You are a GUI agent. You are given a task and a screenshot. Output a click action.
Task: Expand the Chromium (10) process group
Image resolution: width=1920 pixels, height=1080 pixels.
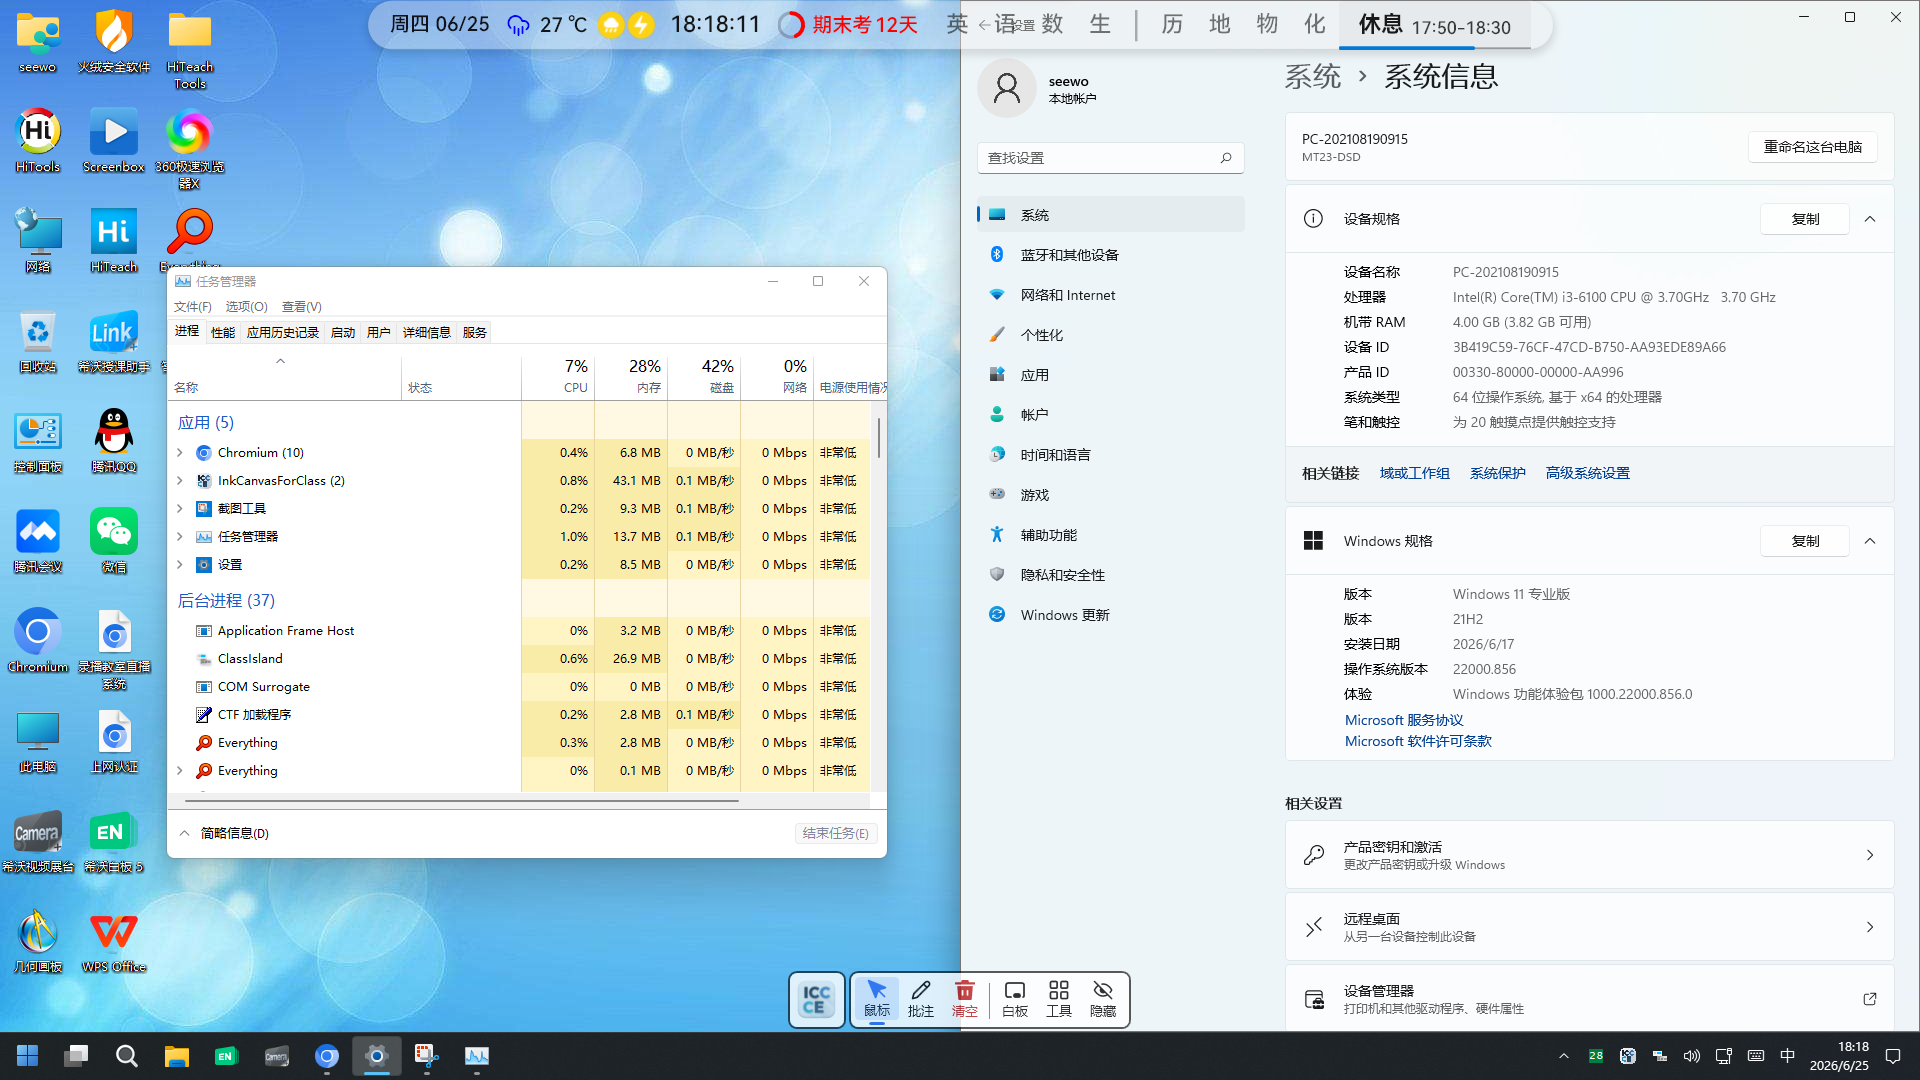(180, 453)
